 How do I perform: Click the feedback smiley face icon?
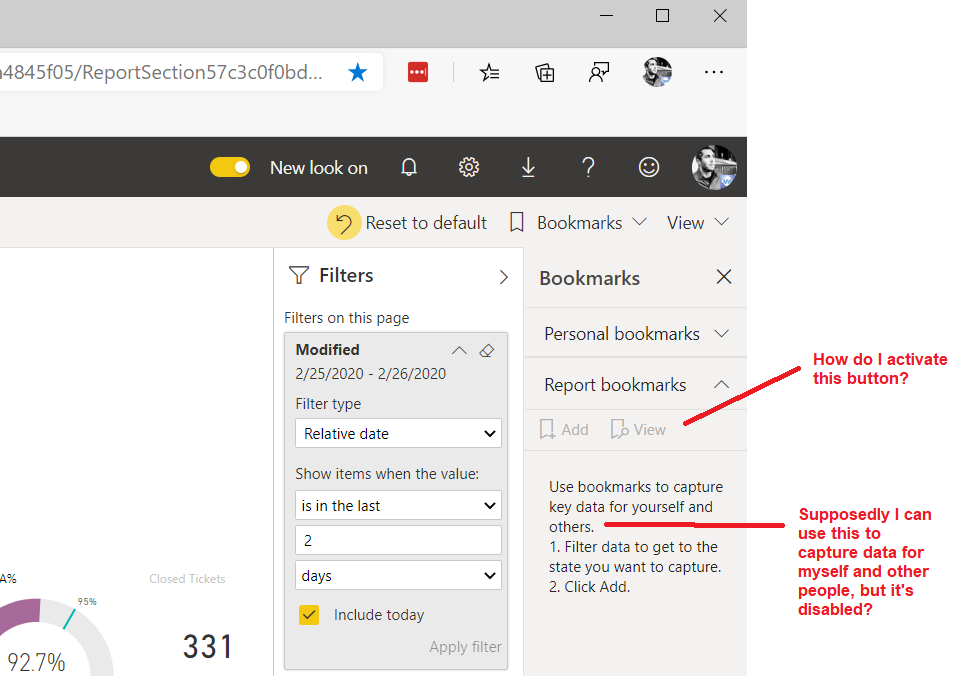click(648, 167)
